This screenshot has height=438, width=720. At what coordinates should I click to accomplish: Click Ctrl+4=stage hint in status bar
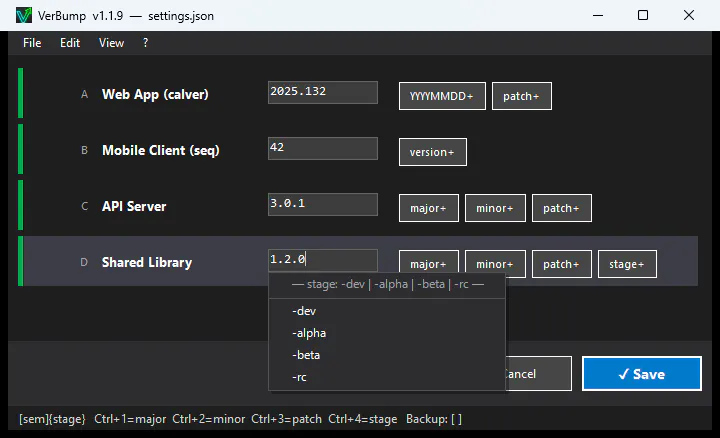pyautogui.click(x=363, y=419)
